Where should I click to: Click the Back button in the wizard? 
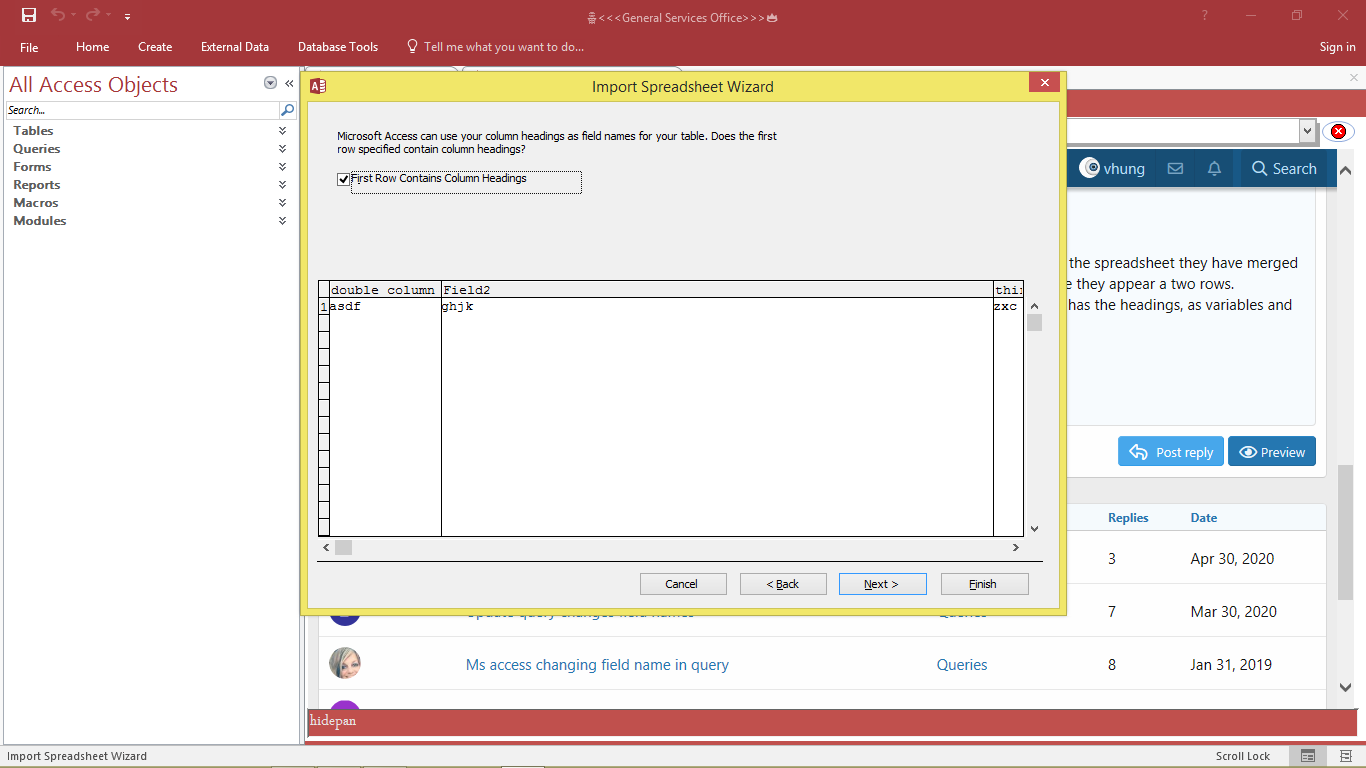click(x=783, y=584)
